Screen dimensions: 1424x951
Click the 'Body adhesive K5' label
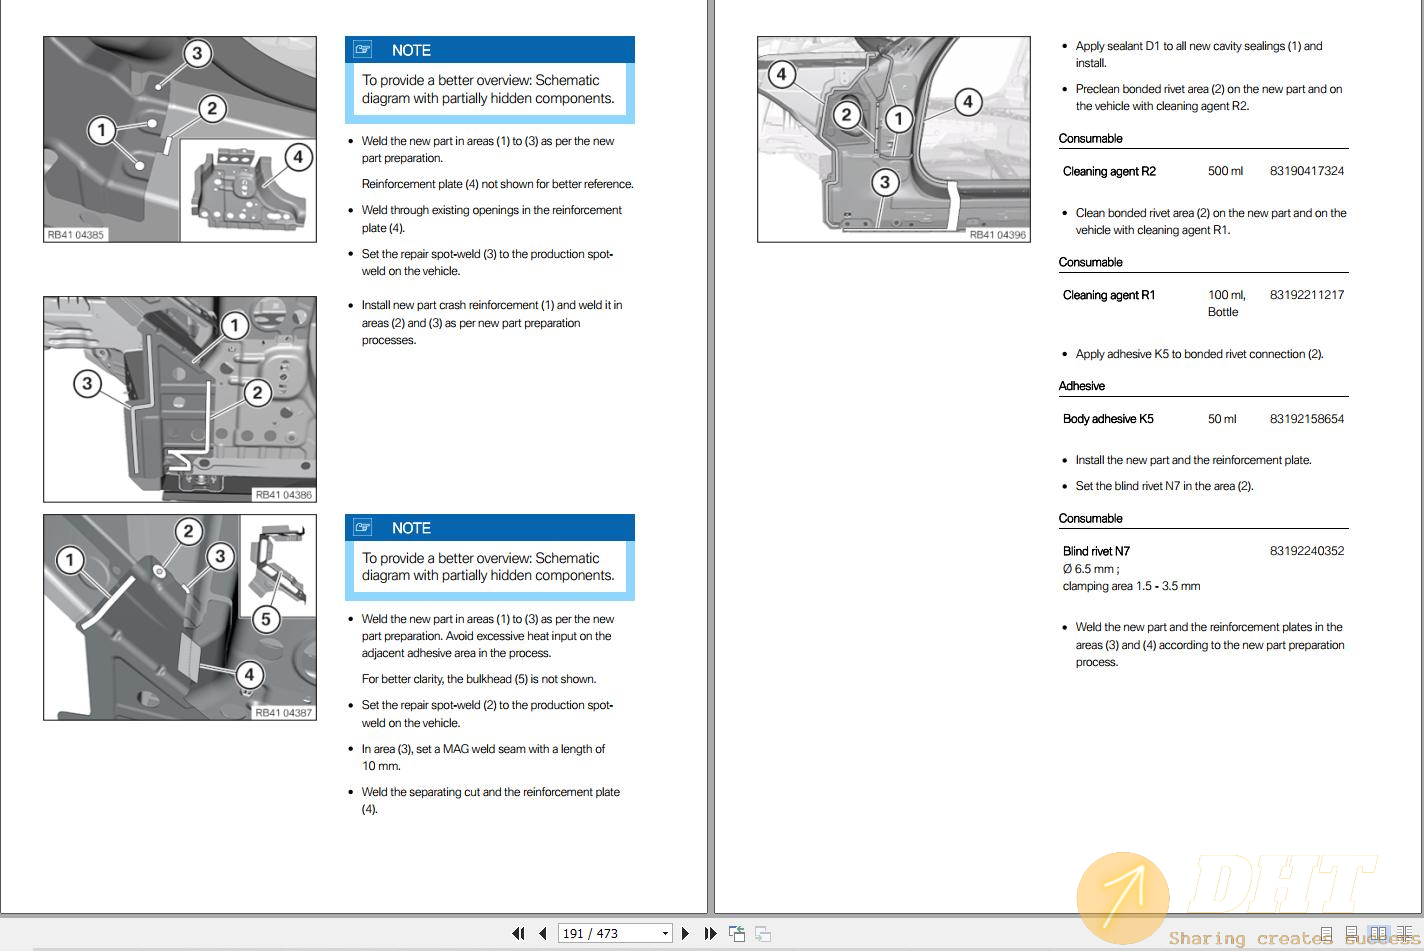(x=1108, y=419)
